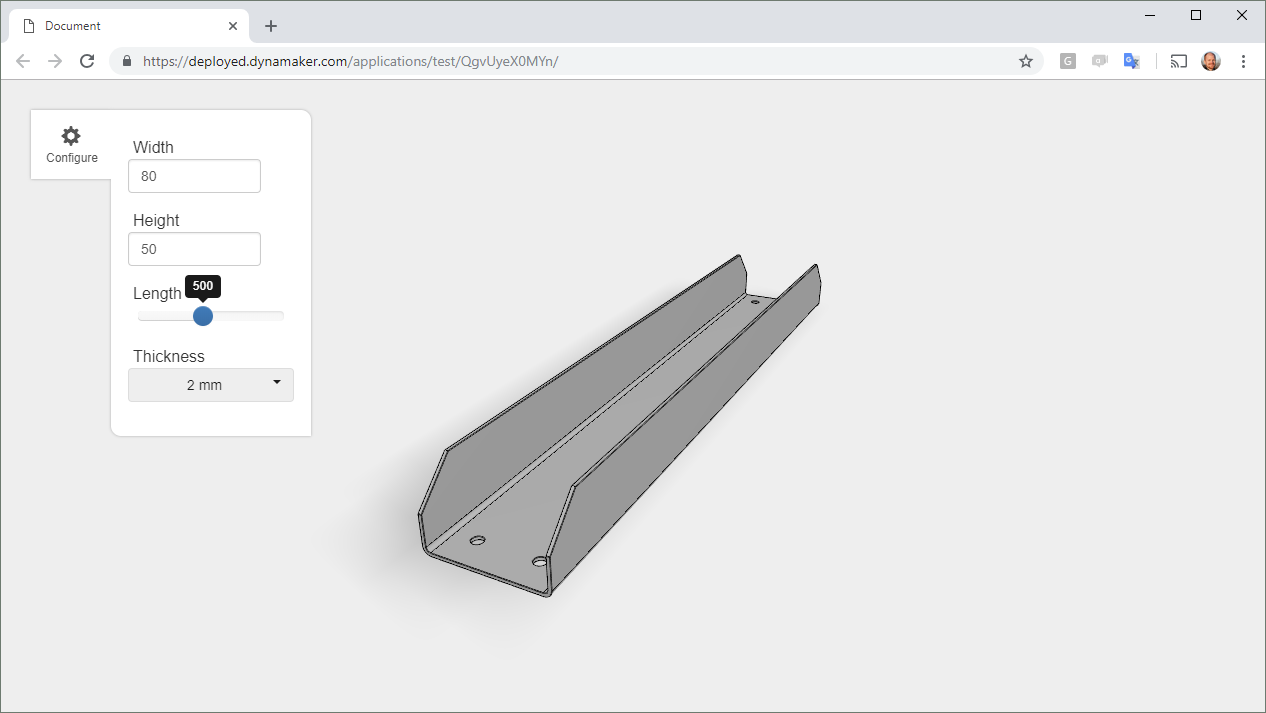Open the Thickness dropdown showing 2 mm
The width and height of the screenshot is (1266, 713).
coord(210,385)
